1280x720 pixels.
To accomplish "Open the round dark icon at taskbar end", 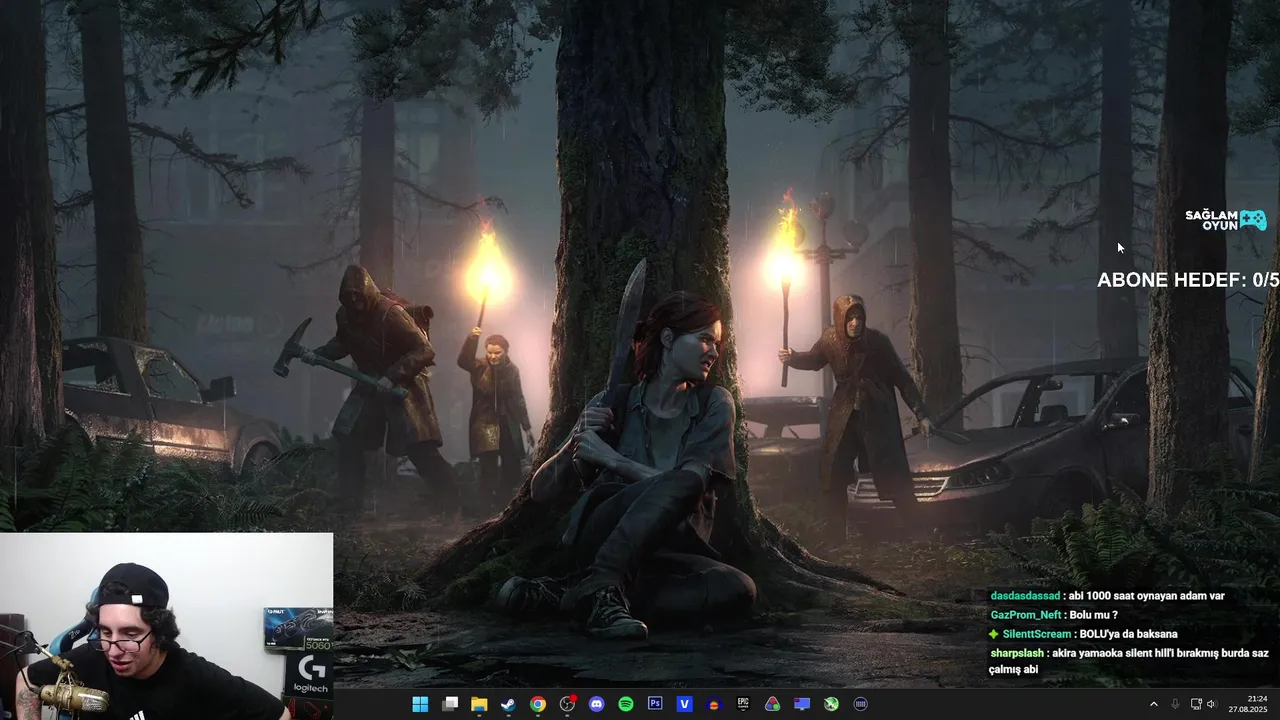I will (x=861, y=704).
